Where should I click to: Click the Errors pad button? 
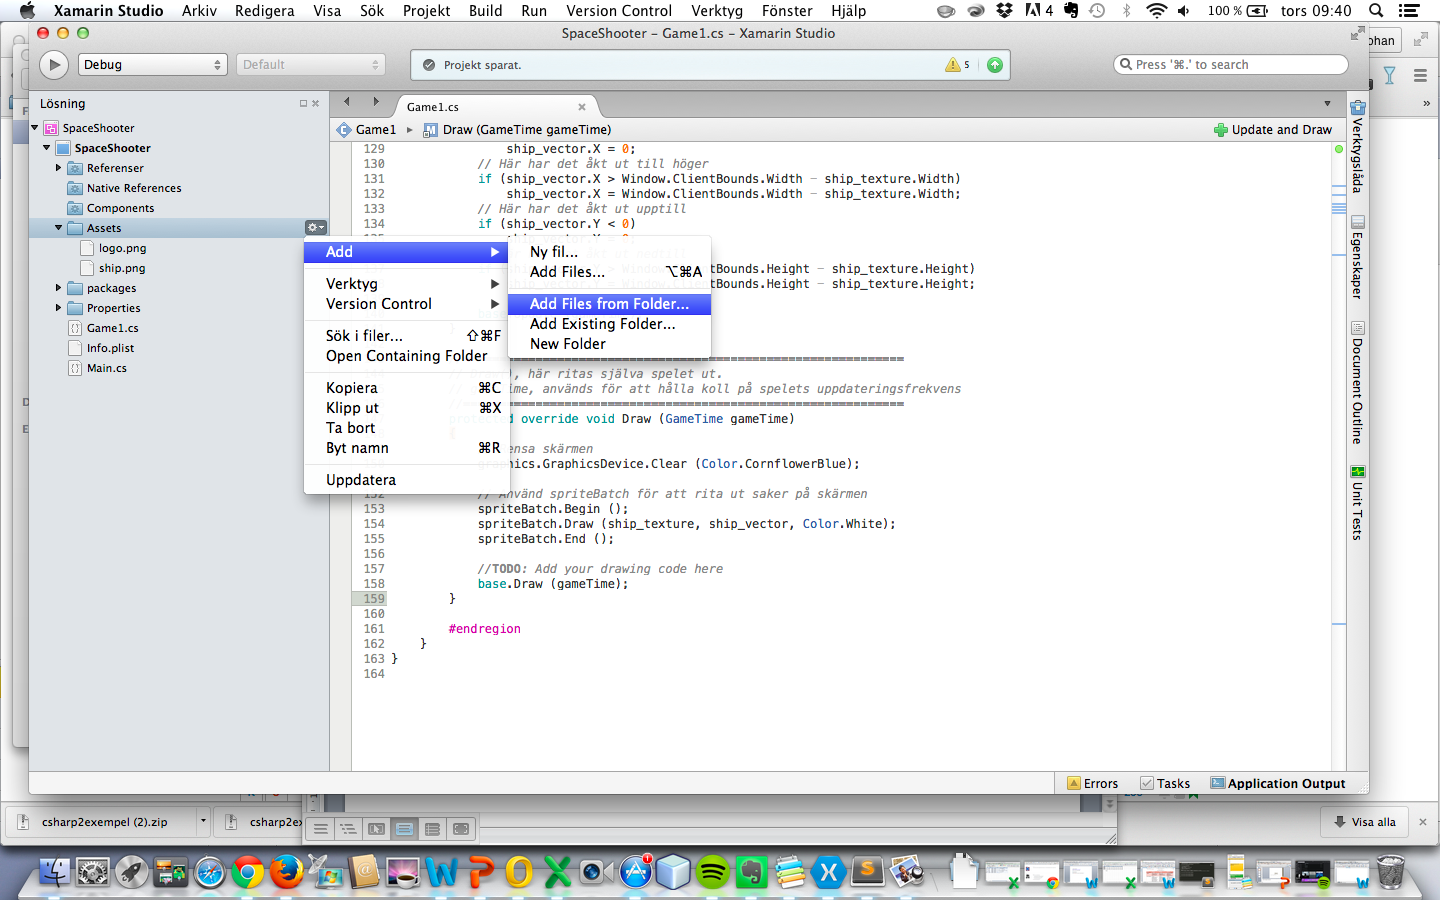[x=1092, y=784]
